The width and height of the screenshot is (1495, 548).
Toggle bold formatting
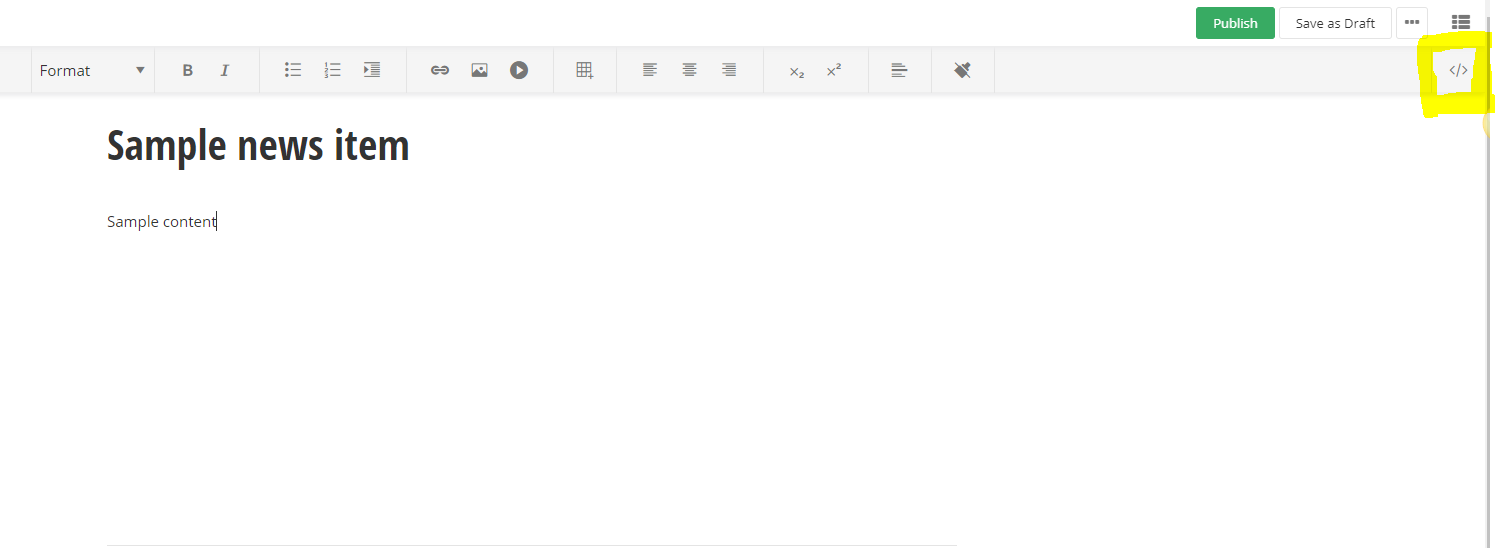(x=187, y=71)
